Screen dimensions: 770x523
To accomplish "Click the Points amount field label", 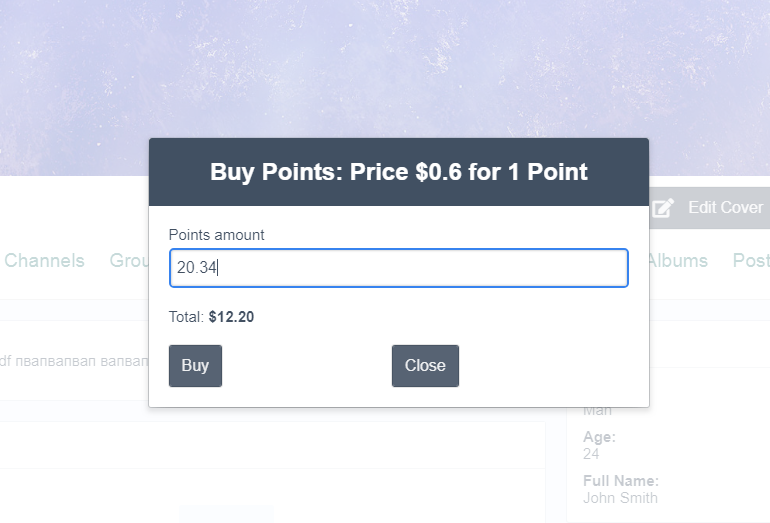I will pos(216,235).
